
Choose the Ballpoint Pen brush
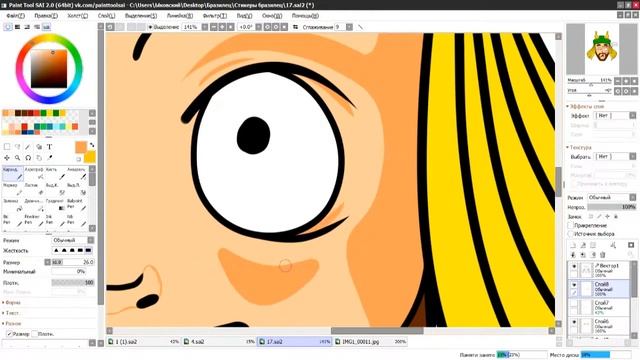click(x=77, y=205)
